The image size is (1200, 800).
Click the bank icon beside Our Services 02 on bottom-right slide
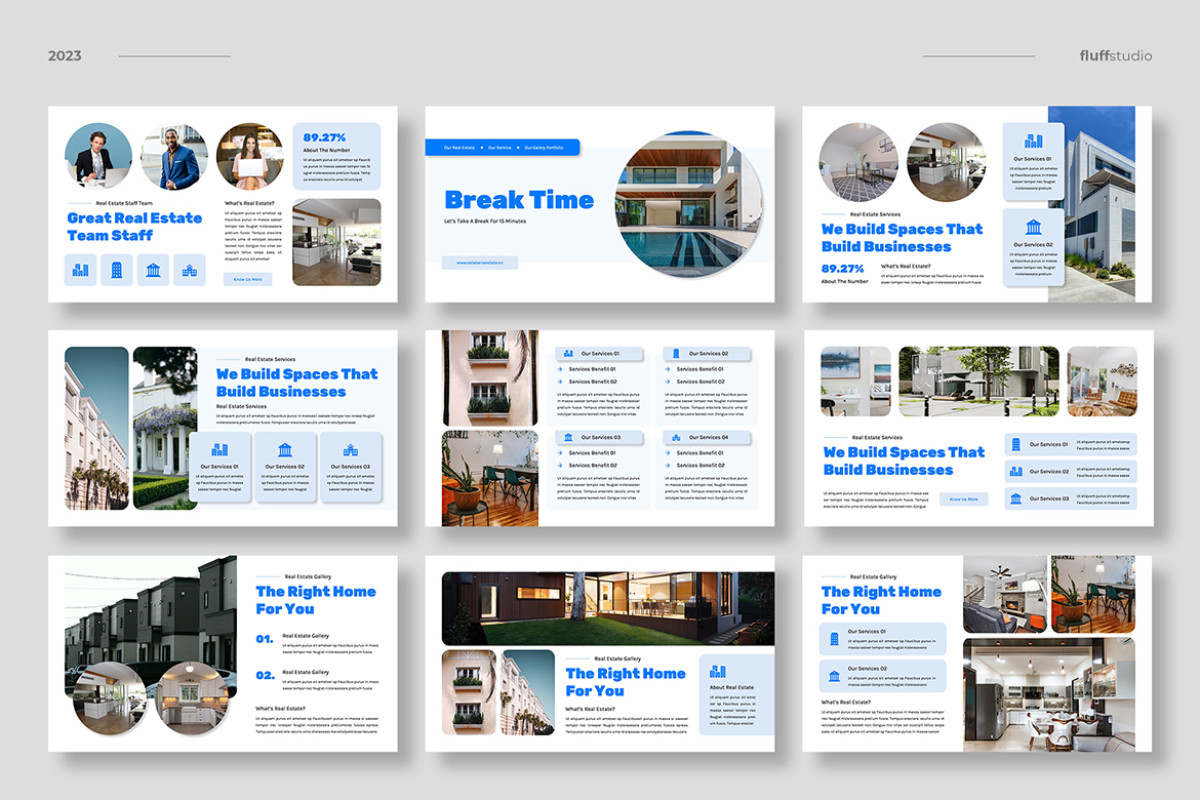coord(834,677)
